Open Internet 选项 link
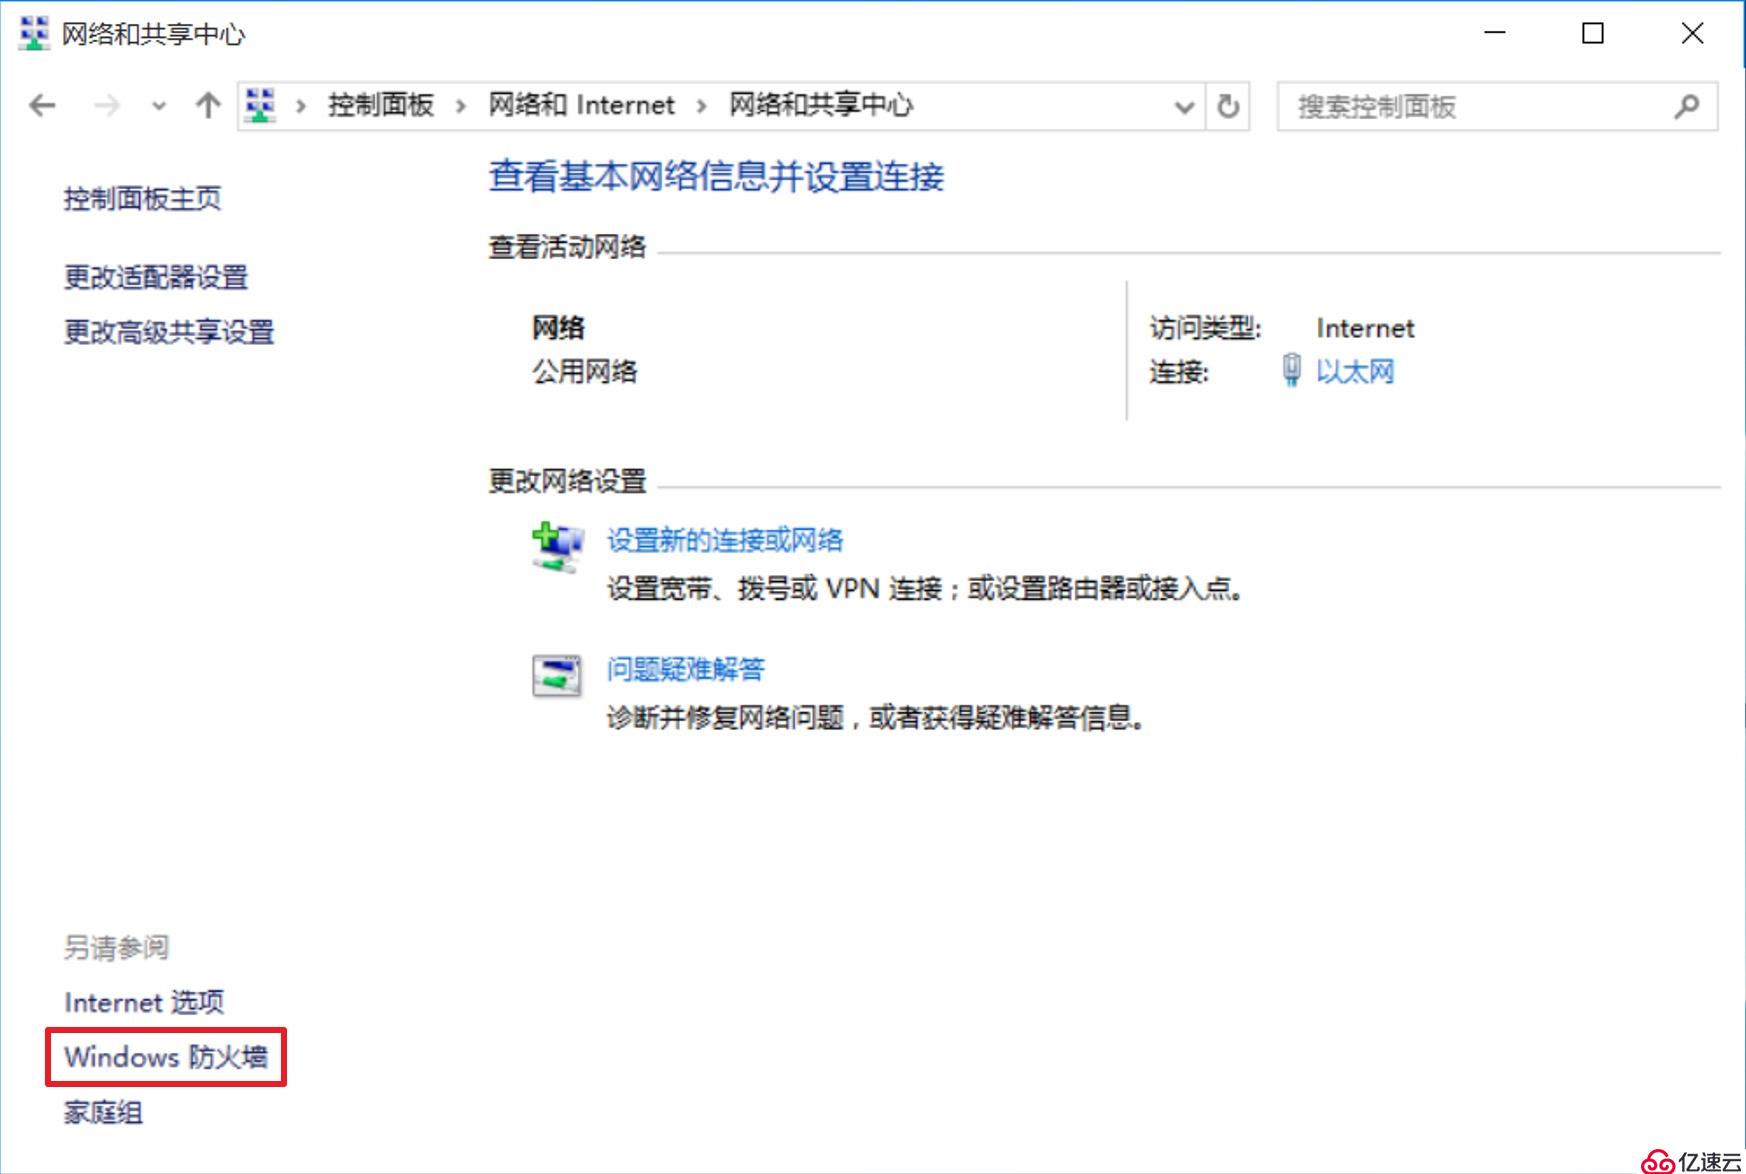 144,1002
